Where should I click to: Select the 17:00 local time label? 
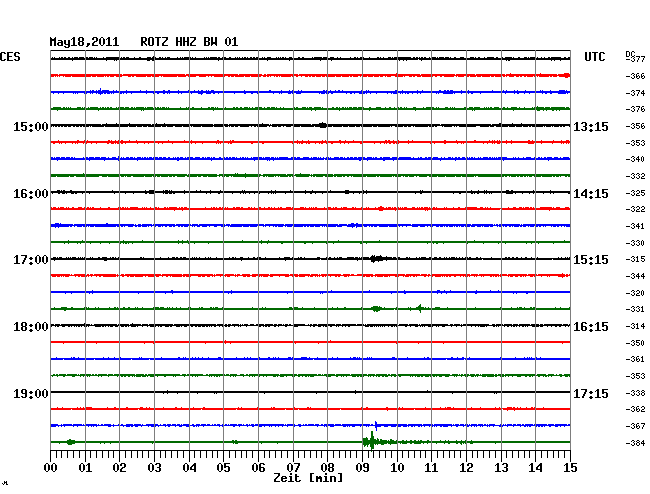[x=31, y=260]
